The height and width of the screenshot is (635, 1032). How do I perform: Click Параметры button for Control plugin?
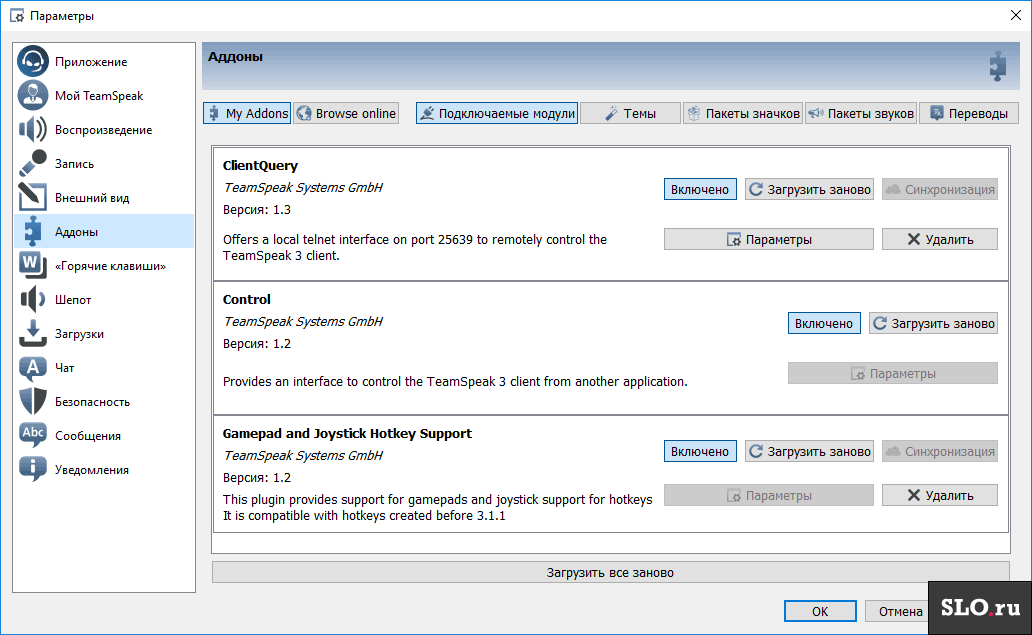pyautogui.click(x=893, y=374)
